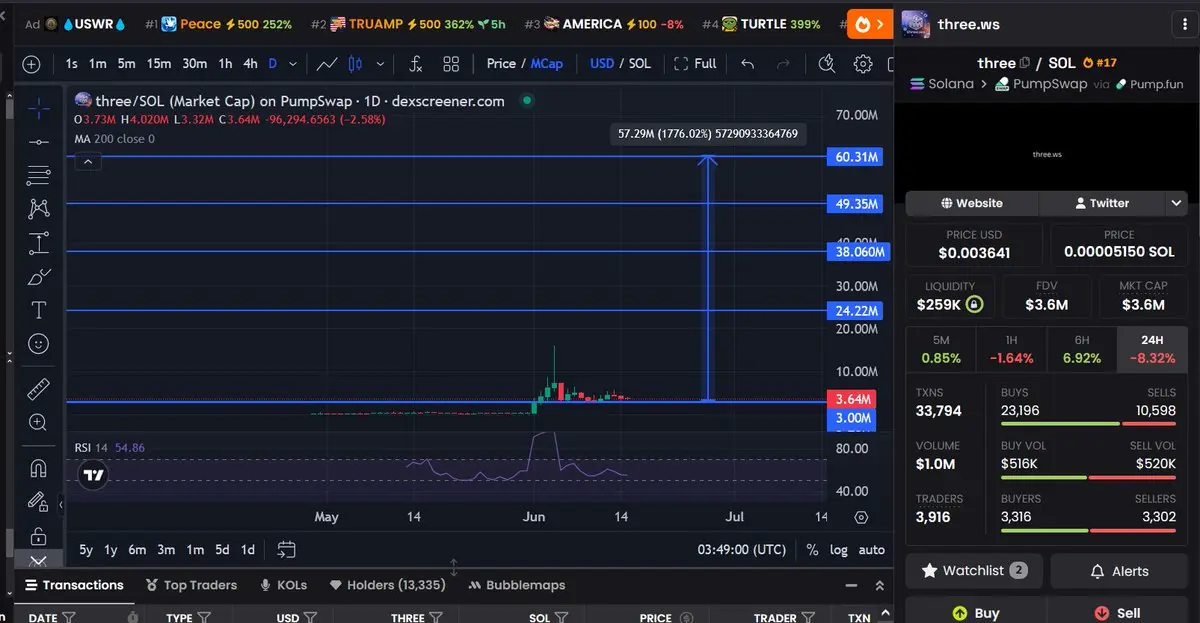Select the 5d date range
The height and width of the screenshot is (623, 1200).
click(222, 550)
